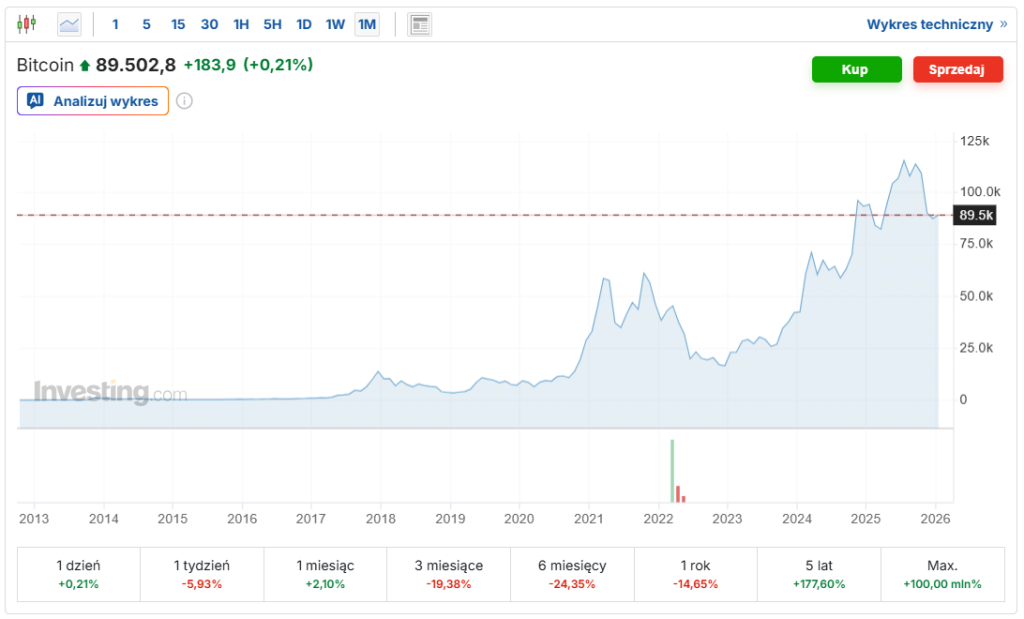Click the AI badge on Analizuj wykres
This screenshot has width=1024, height=619.
[x=35, y=100]
